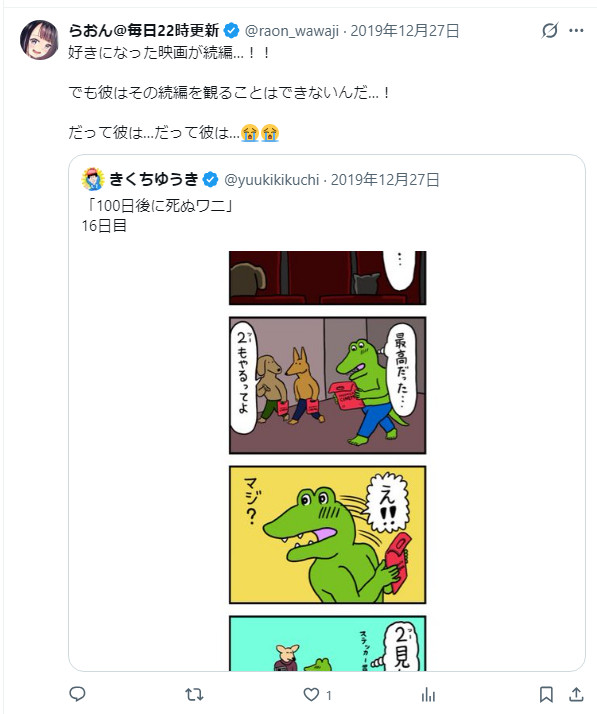Open the three-dot more options menu
Screen dimensions: 597x714
(576, 31)
